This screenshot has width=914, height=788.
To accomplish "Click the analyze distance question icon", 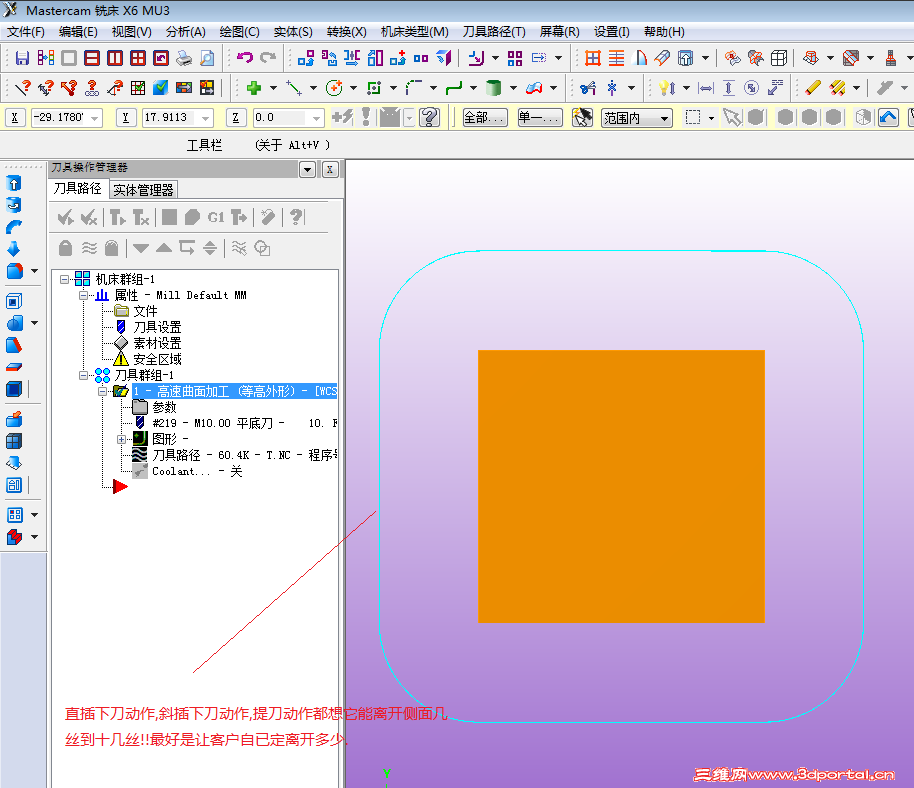I will pos(45,88).
